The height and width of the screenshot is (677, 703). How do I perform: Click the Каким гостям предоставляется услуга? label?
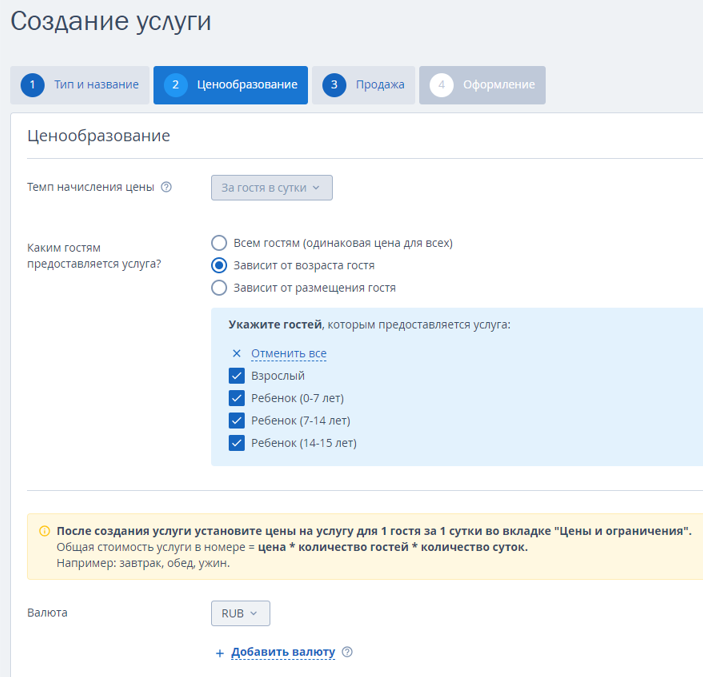coord(94,256)
